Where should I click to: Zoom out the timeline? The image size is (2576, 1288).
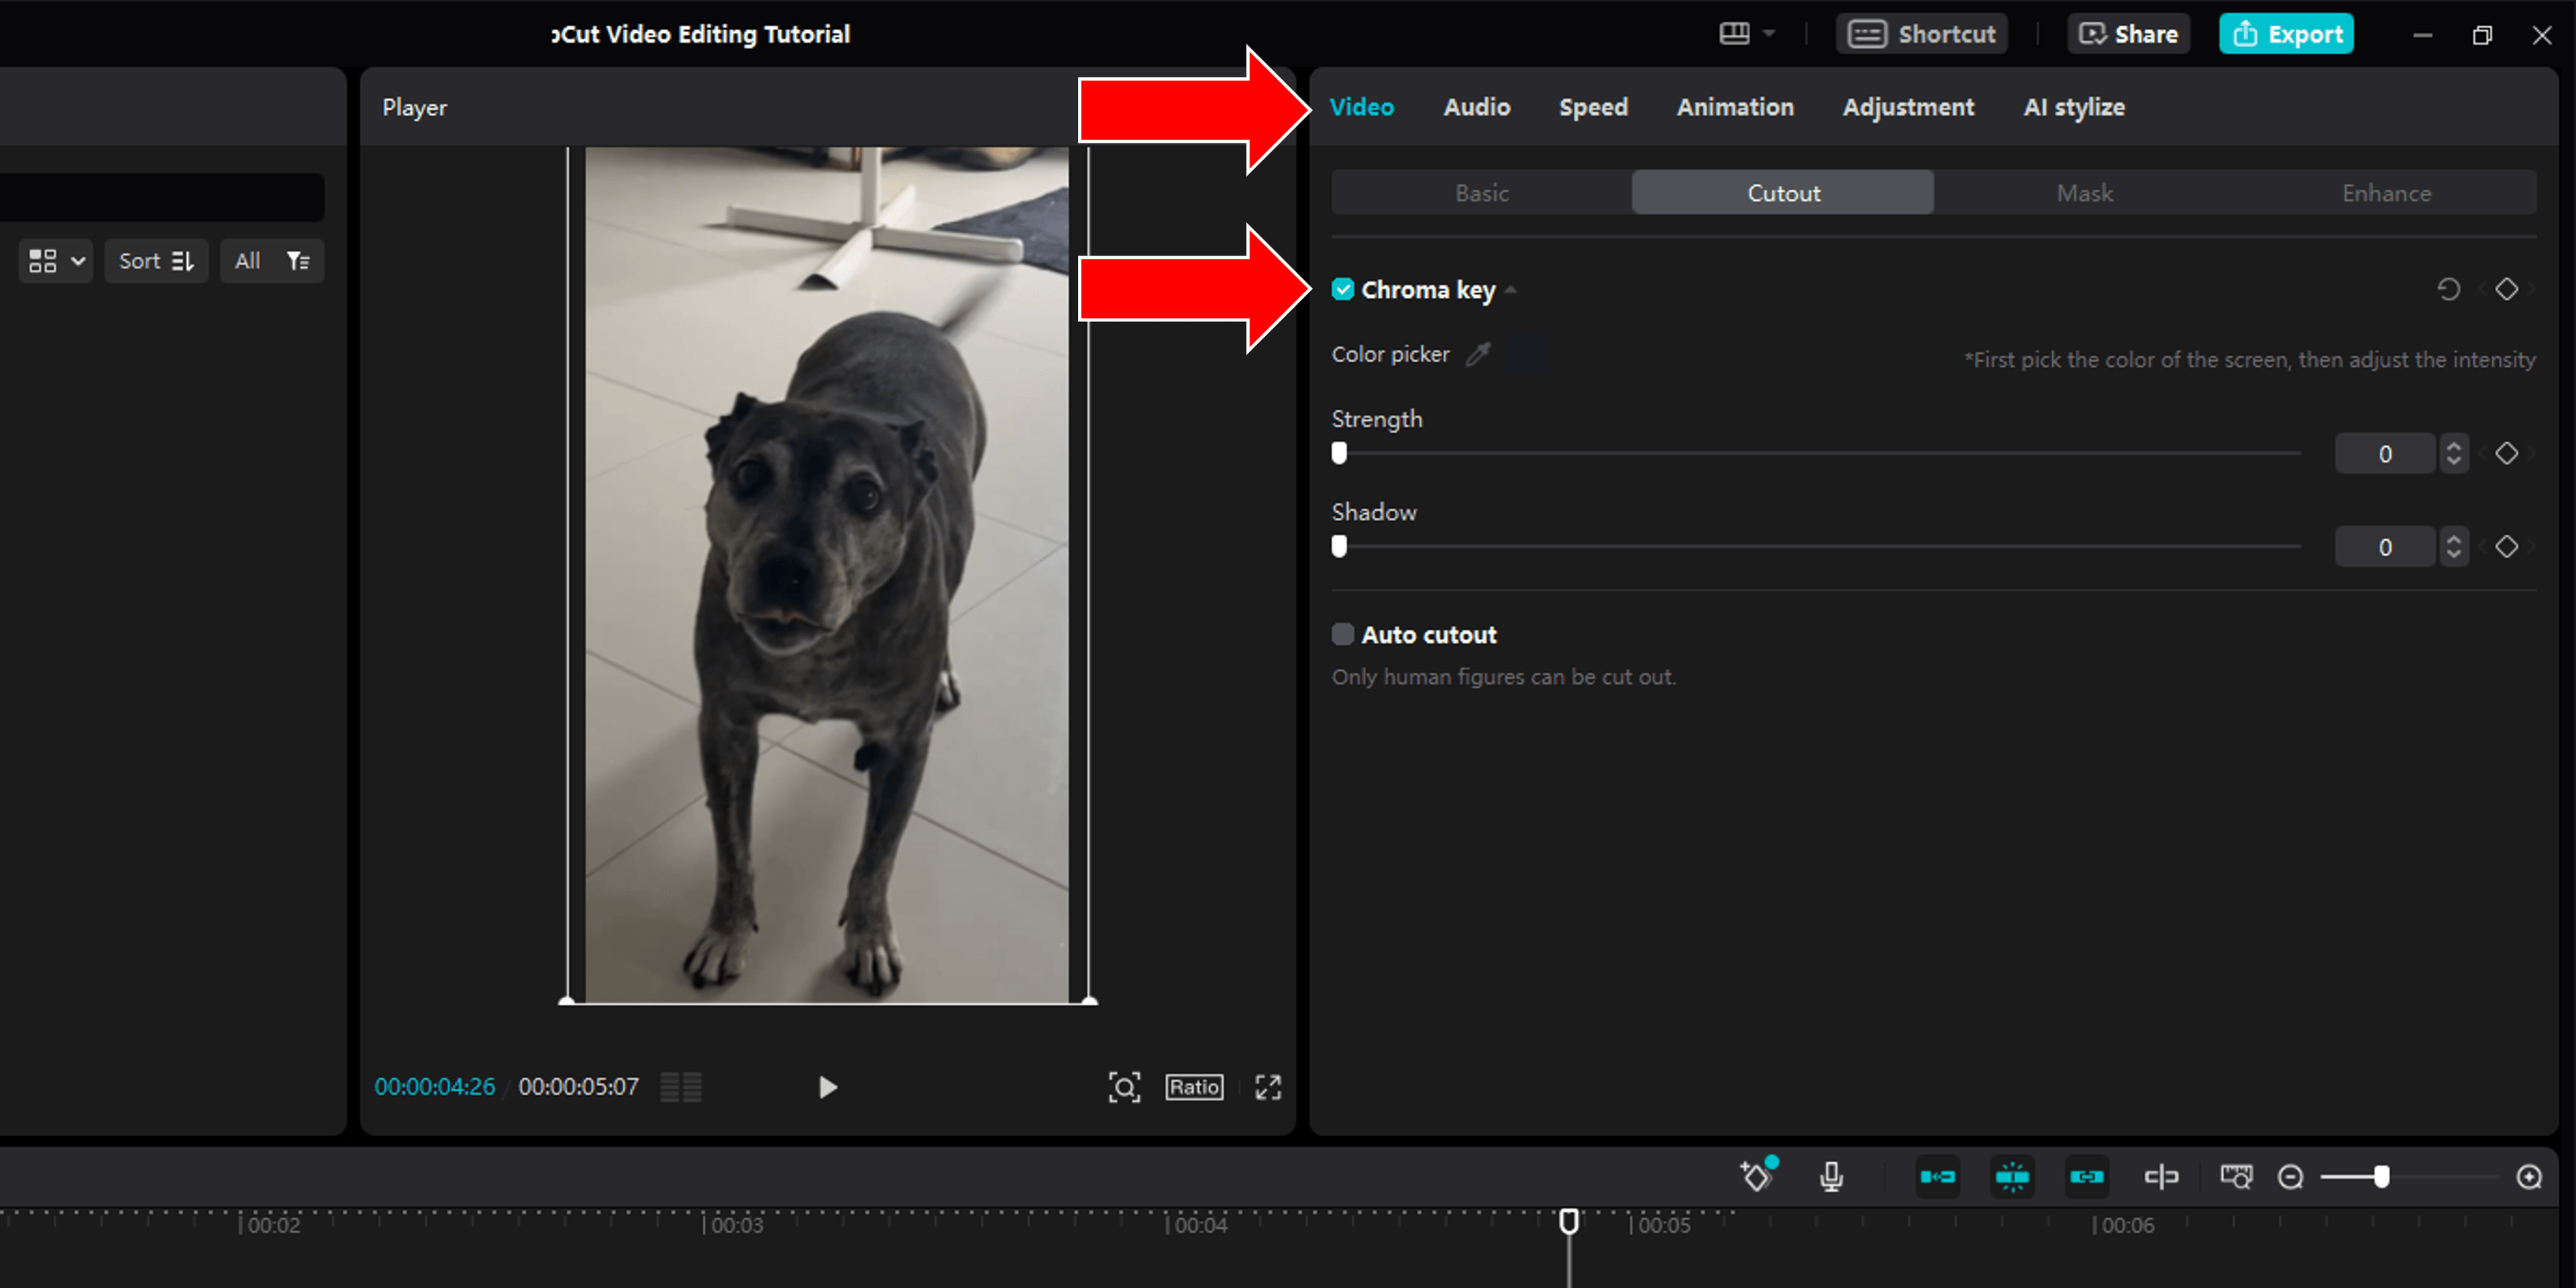point(2290,1177)
